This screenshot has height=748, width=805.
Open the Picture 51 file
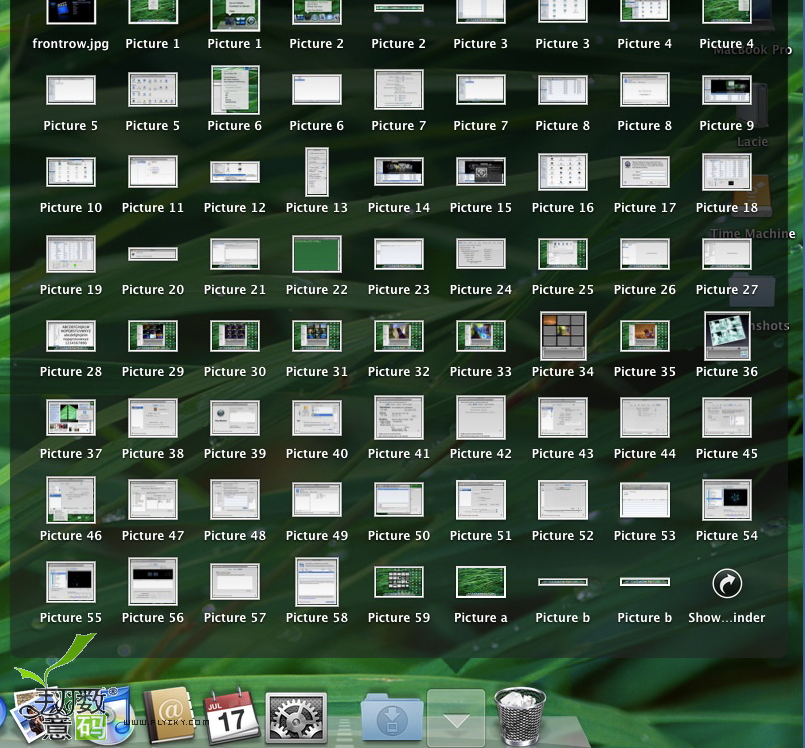click(x=481, y=500)
